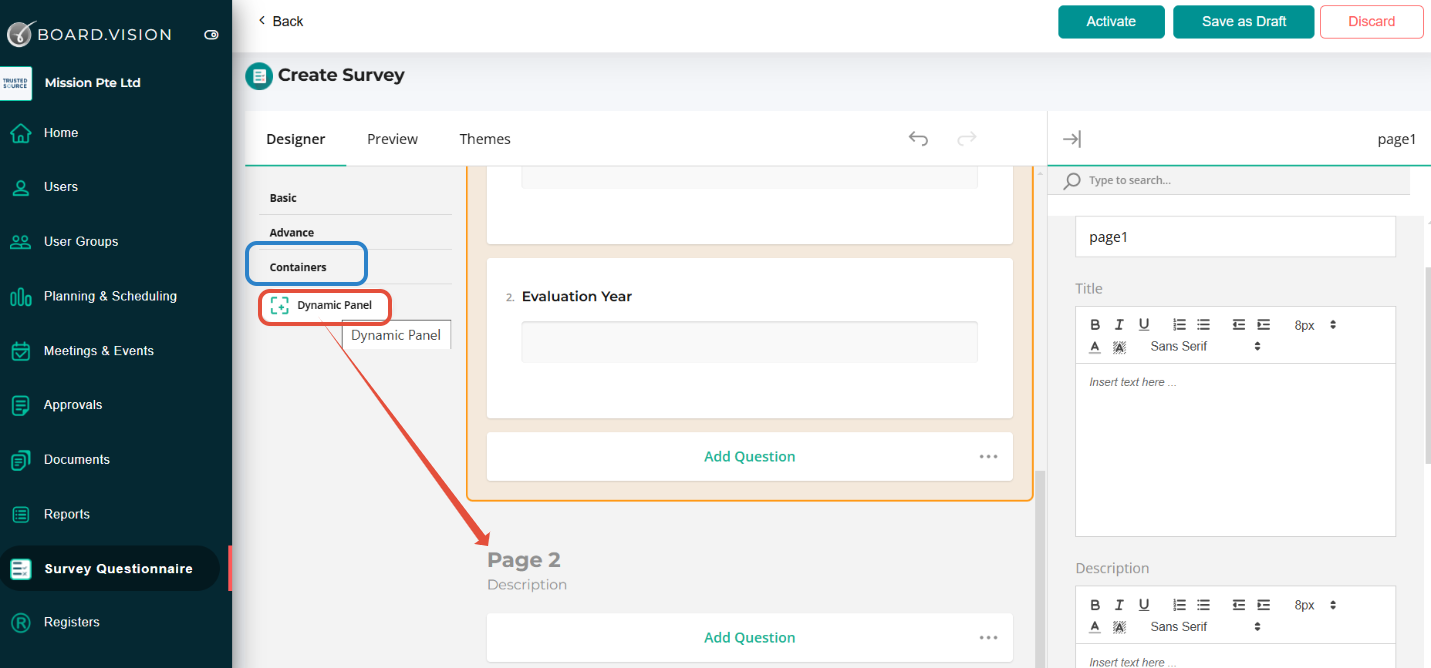Image resolution: width=1431 pixels, height=668 pixels.
Task: Select the Dynamic Panel toolbox item
Action: coord(325,306)
